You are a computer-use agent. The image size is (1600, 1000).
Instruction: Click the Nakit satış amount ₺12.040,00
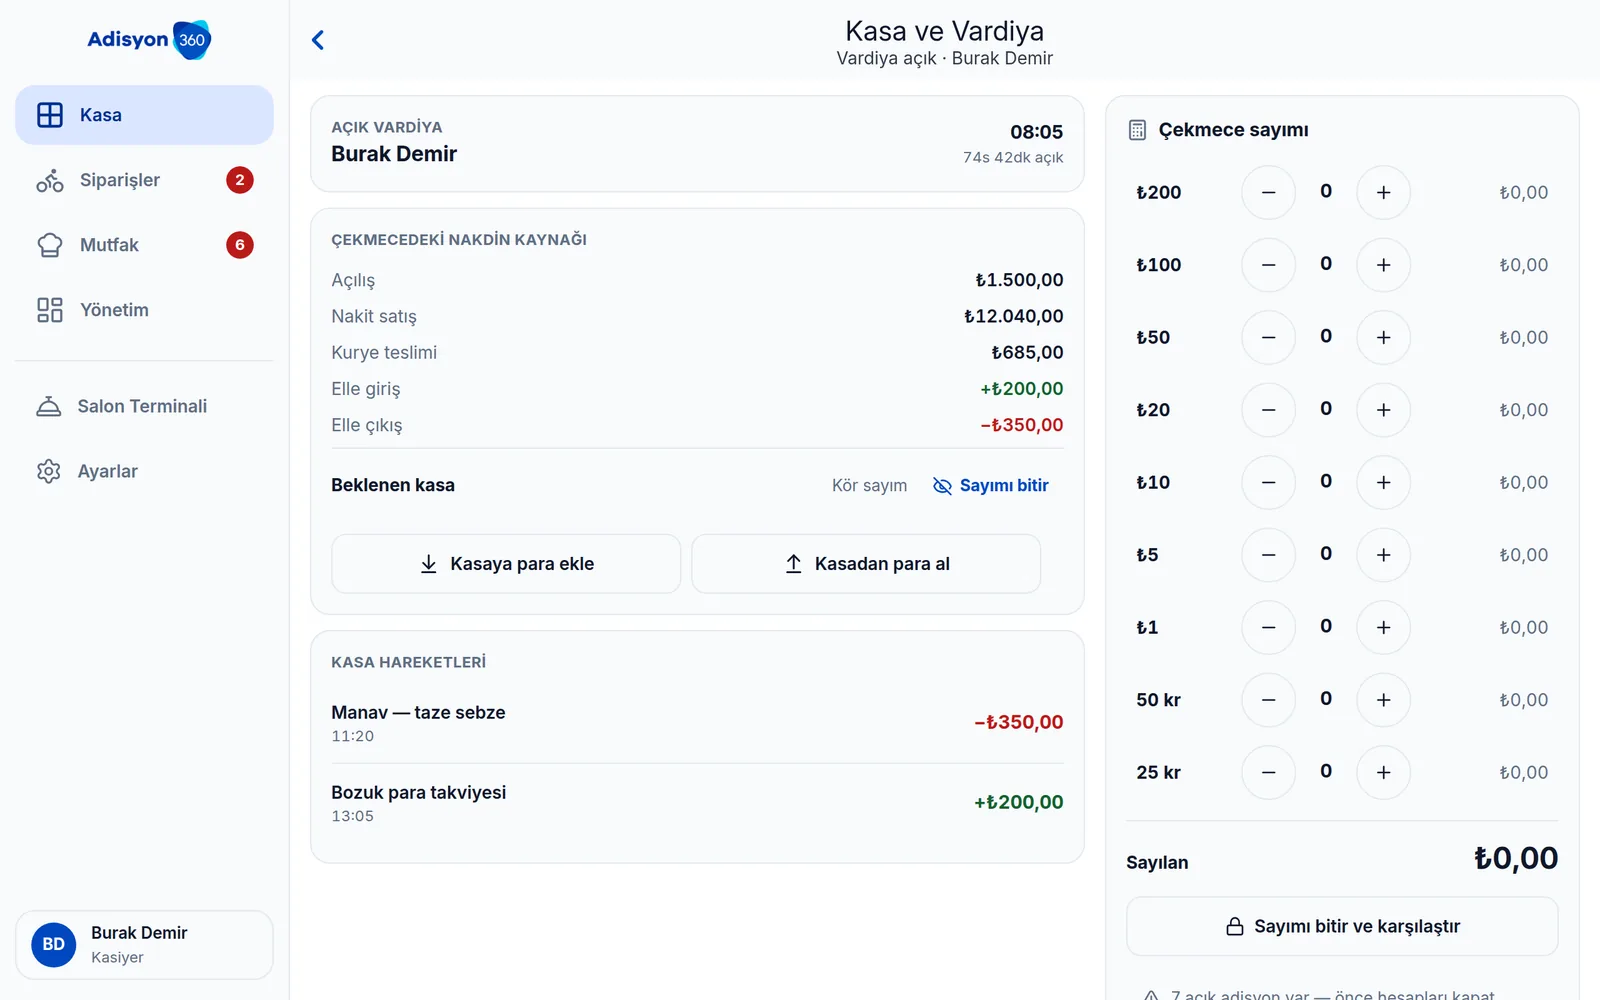[x=1014, y=316]
